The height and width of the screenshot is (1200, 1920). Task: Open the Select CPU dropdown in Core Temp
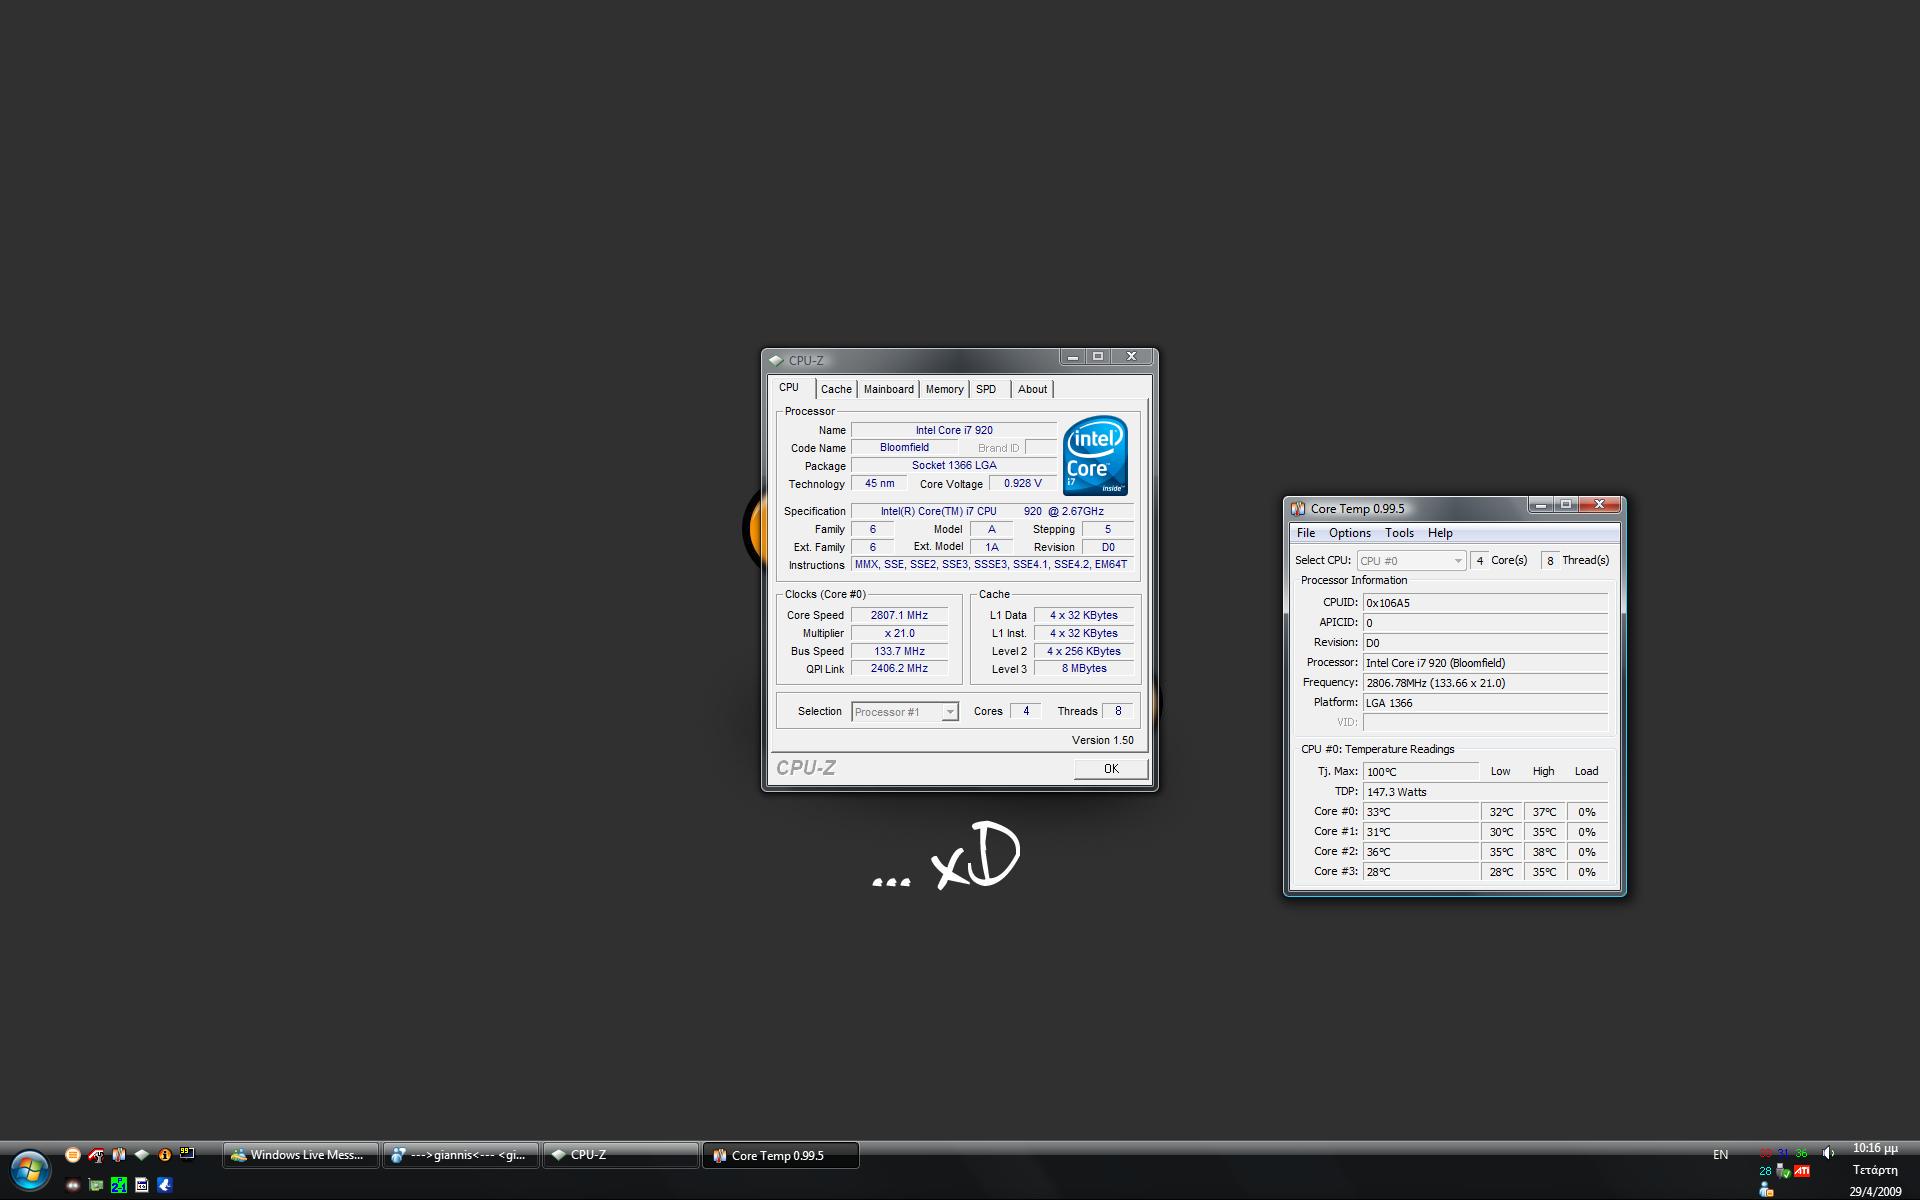coord(1411,561)
